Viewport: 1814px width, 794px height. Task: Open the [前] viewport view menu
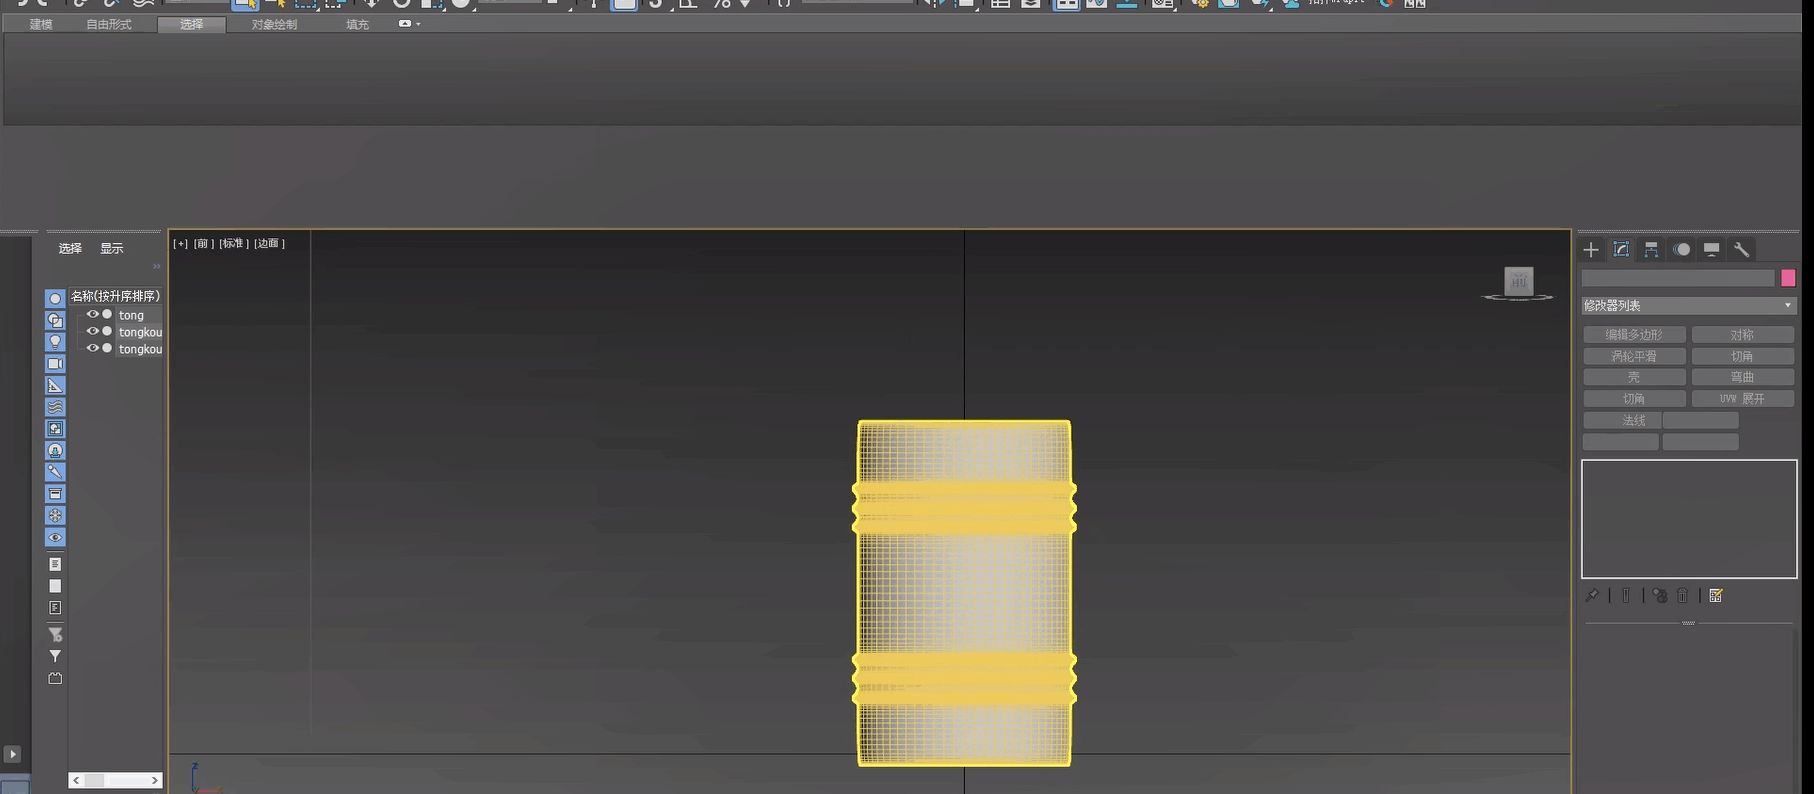(x=203, y=243)
